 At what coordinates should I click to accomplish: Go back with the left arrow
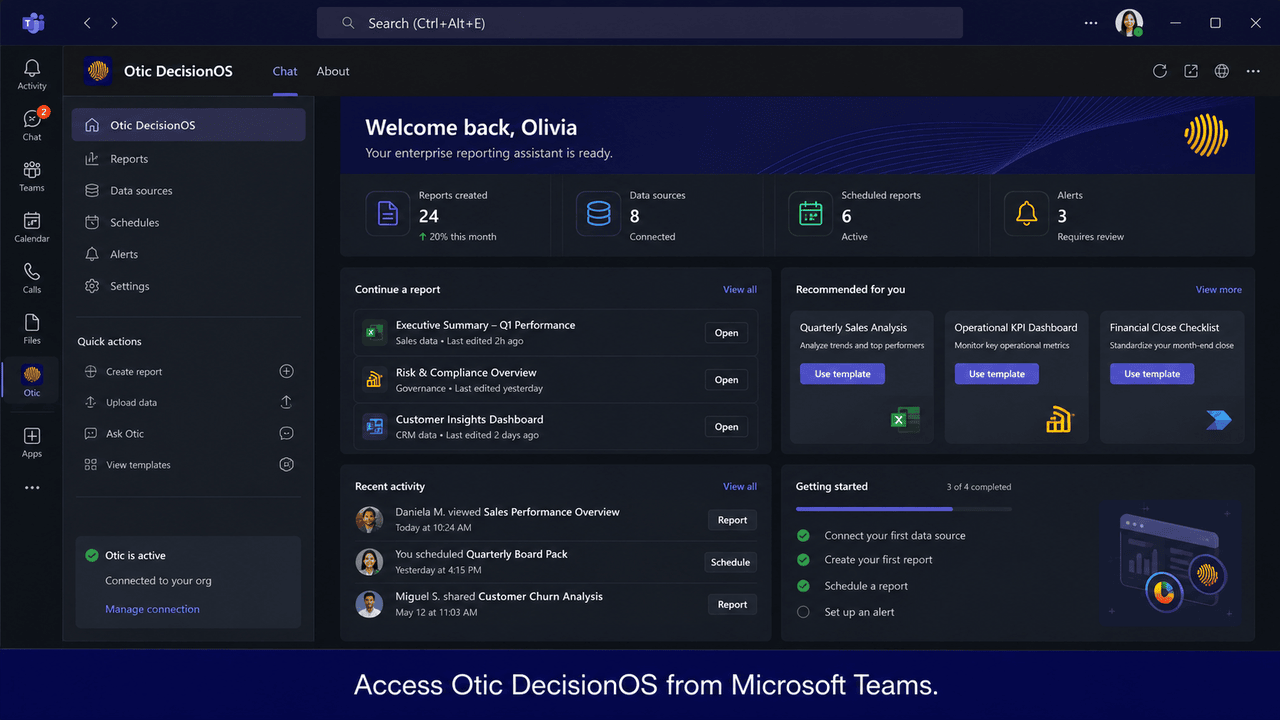[x=88, y=23]
